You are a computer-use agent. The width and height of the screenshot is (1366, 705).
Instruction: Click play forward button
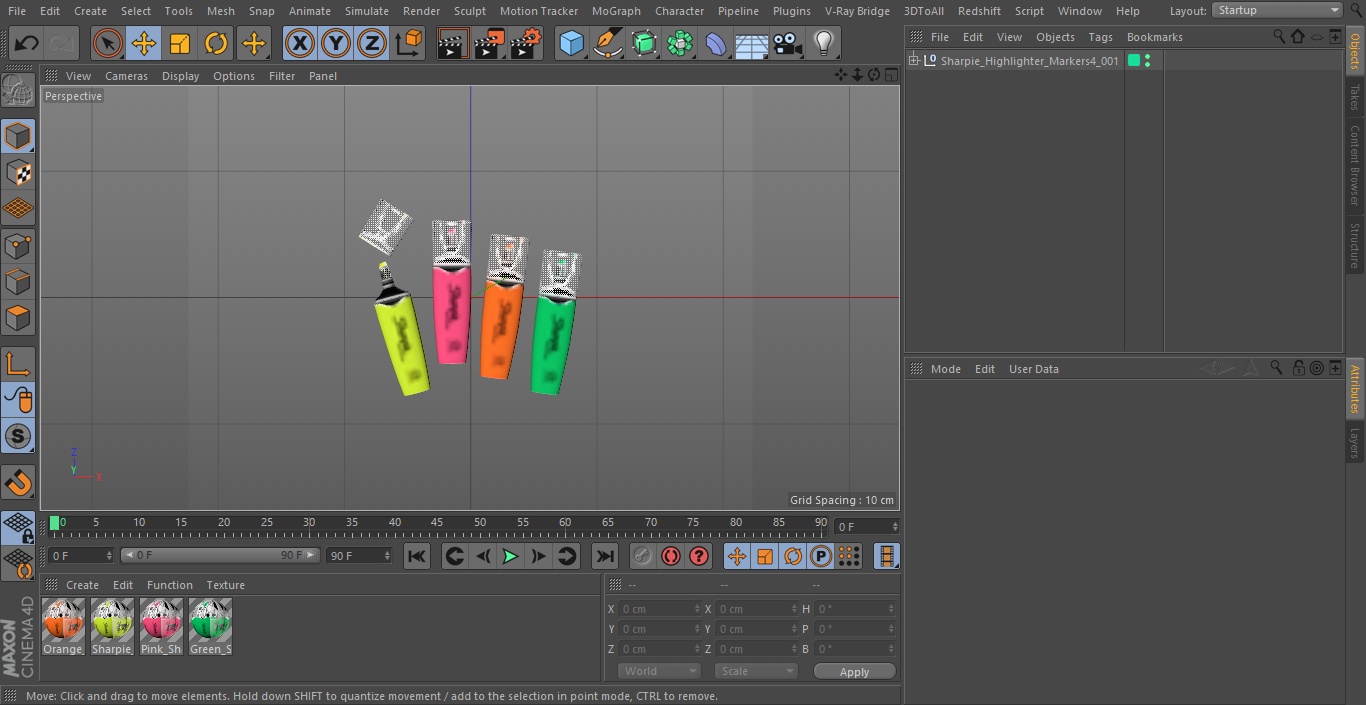click(x=510, y=556)
